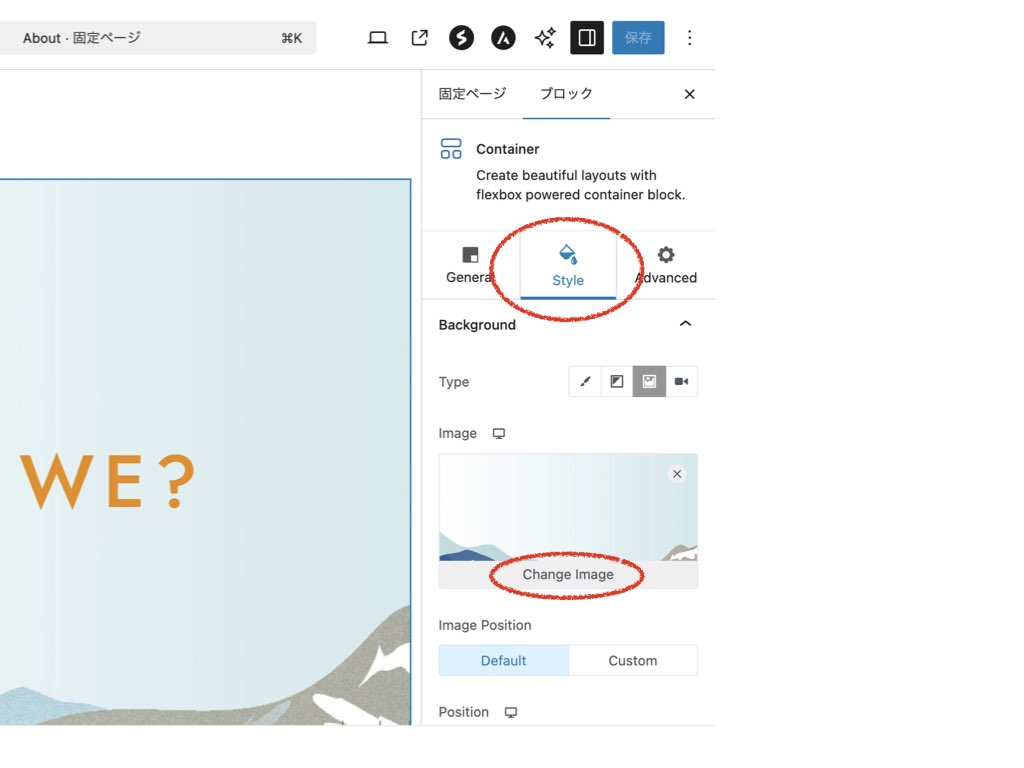Click the blue 保存 save button
This screenshot has width=1024, height=768.
tap(638, 38)
